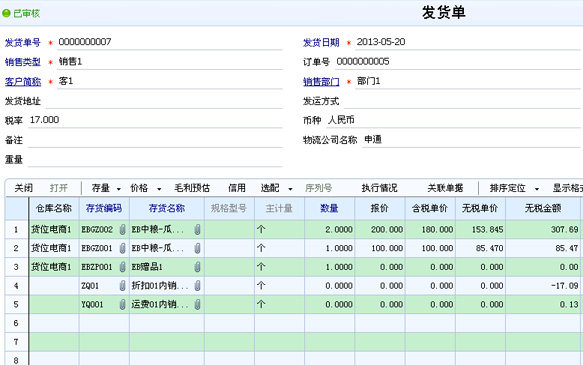Click the 发货单号 field with 0000000007
Screen dimensions: 583x365
pos(170,42)
